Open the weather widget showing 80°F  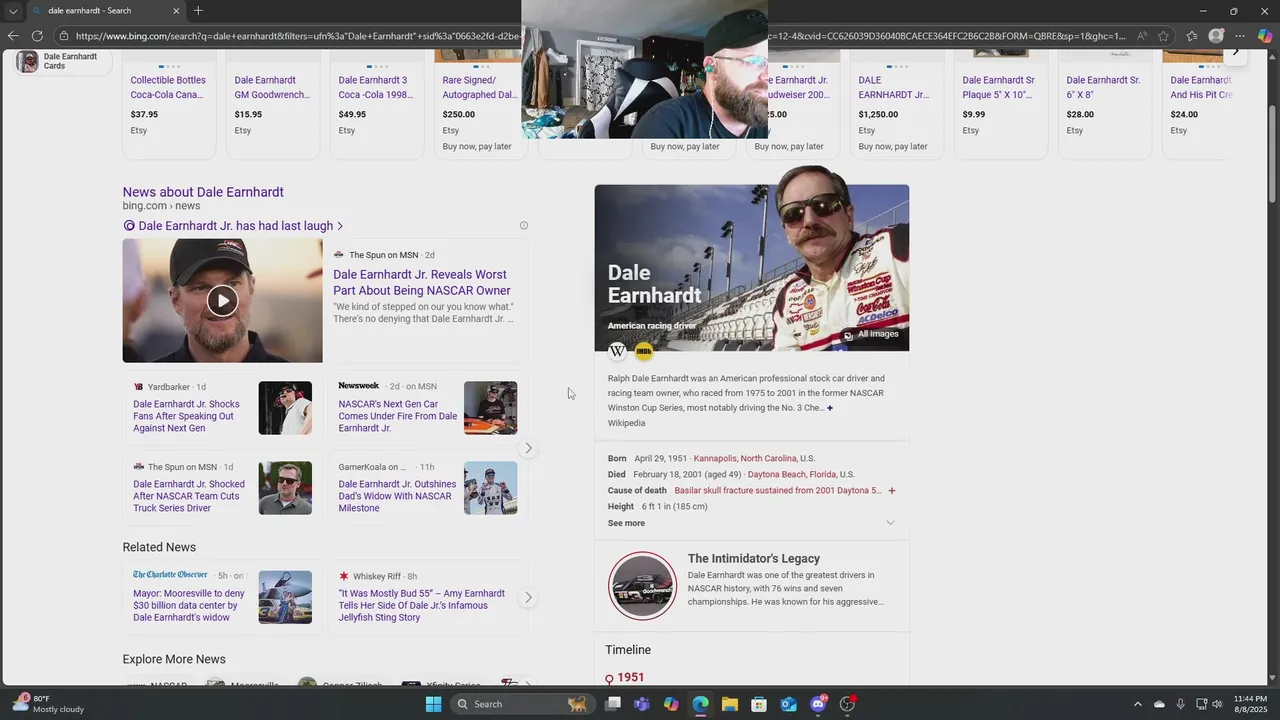[x=48, y=704]
